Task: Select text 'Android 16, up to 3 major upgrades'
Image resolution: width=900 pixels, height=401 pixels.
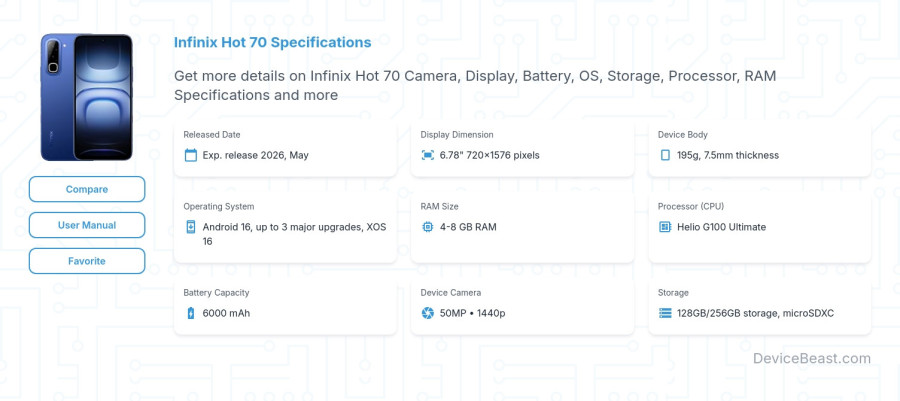Action: pos(282,227)
